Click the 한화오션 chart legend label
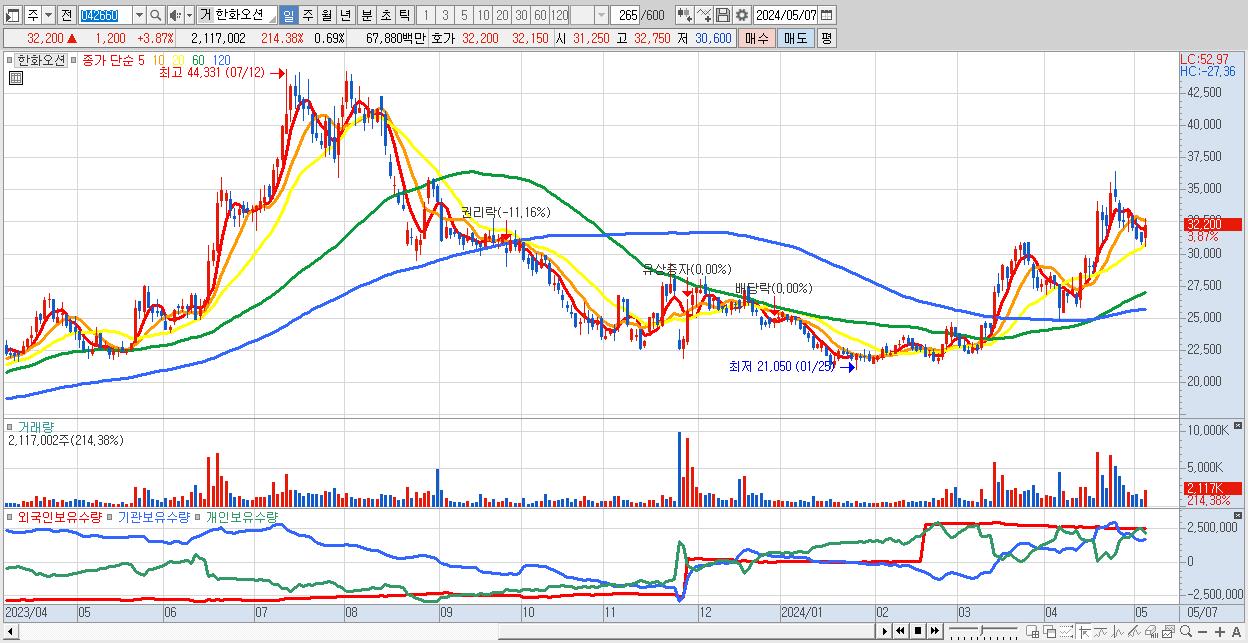The width and height of the screenshot is (1248, 643). coord(41,60)
